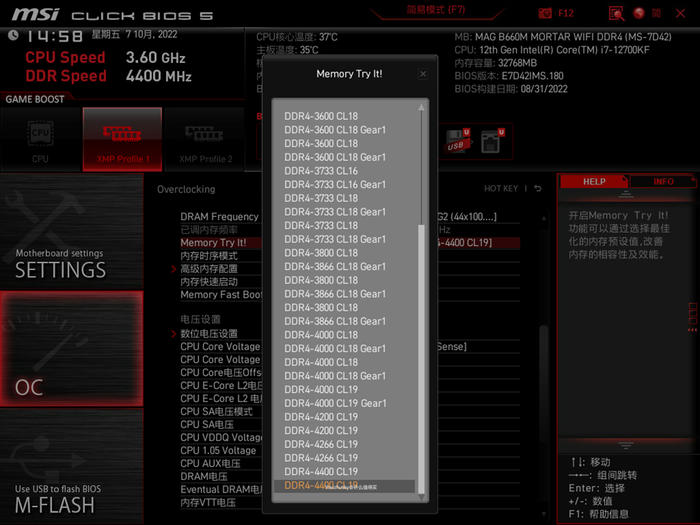Select DDR4-3733 CL16 preset
This screenshot has width=700, height=525.
321,171
